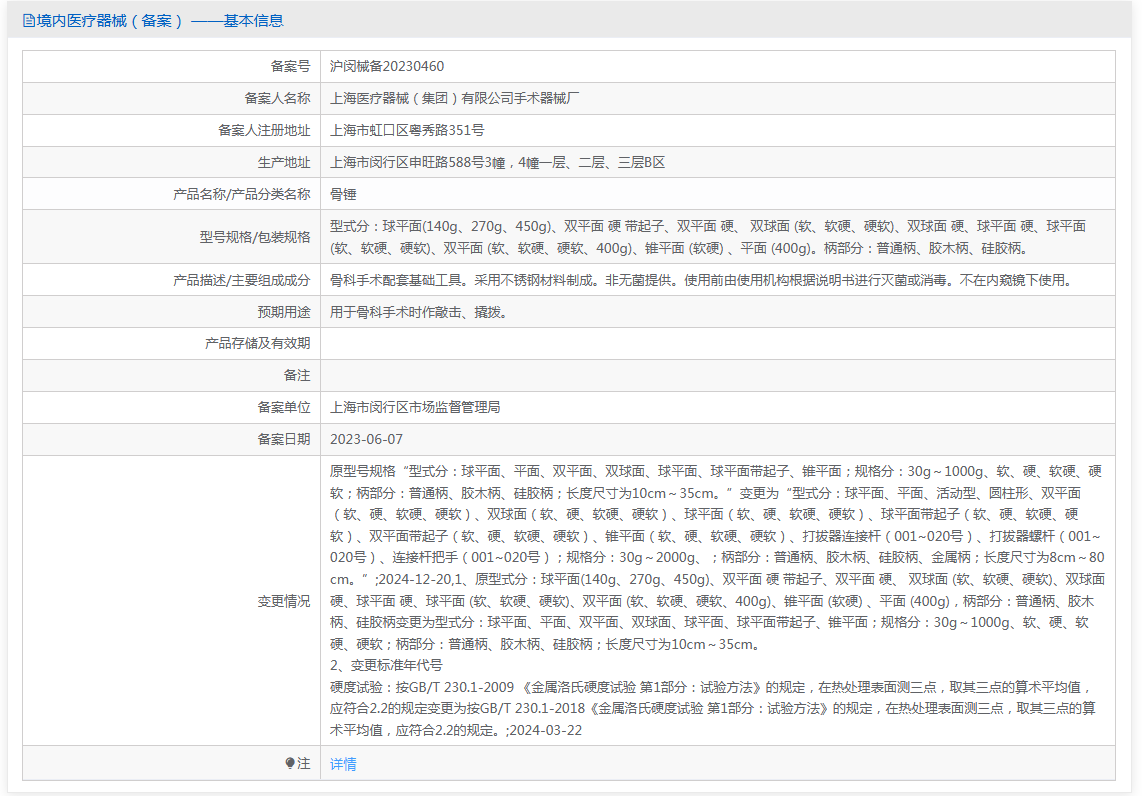Click the 备案日期 label

284,439
